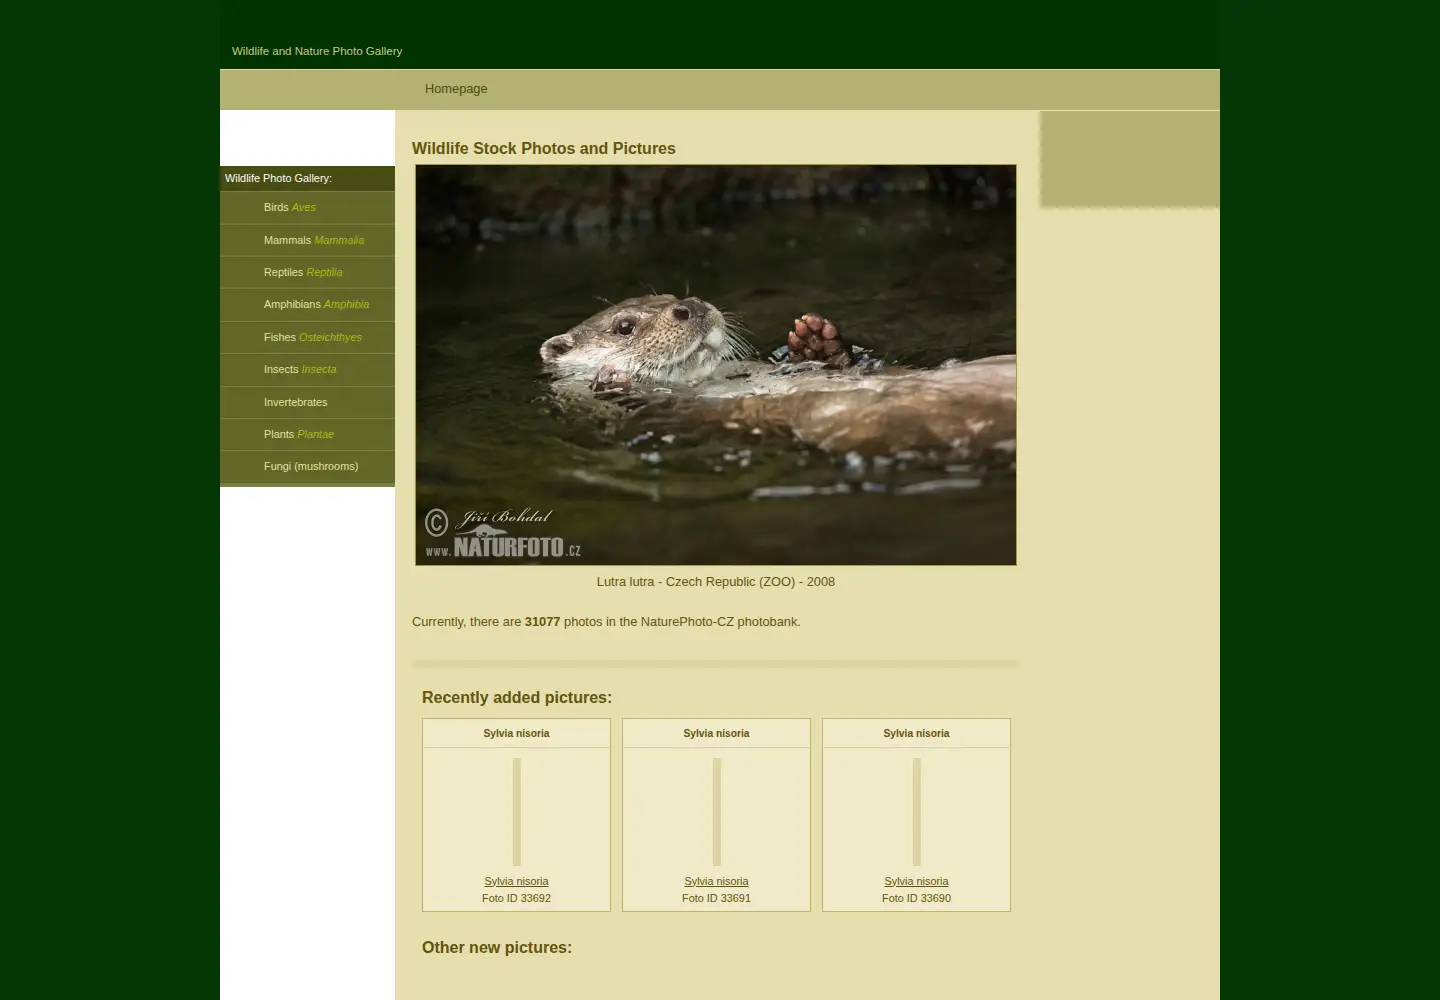Click thumbnail placeholder above Foto ID 33690
1440x1000 pixels.
coord(917,812)
